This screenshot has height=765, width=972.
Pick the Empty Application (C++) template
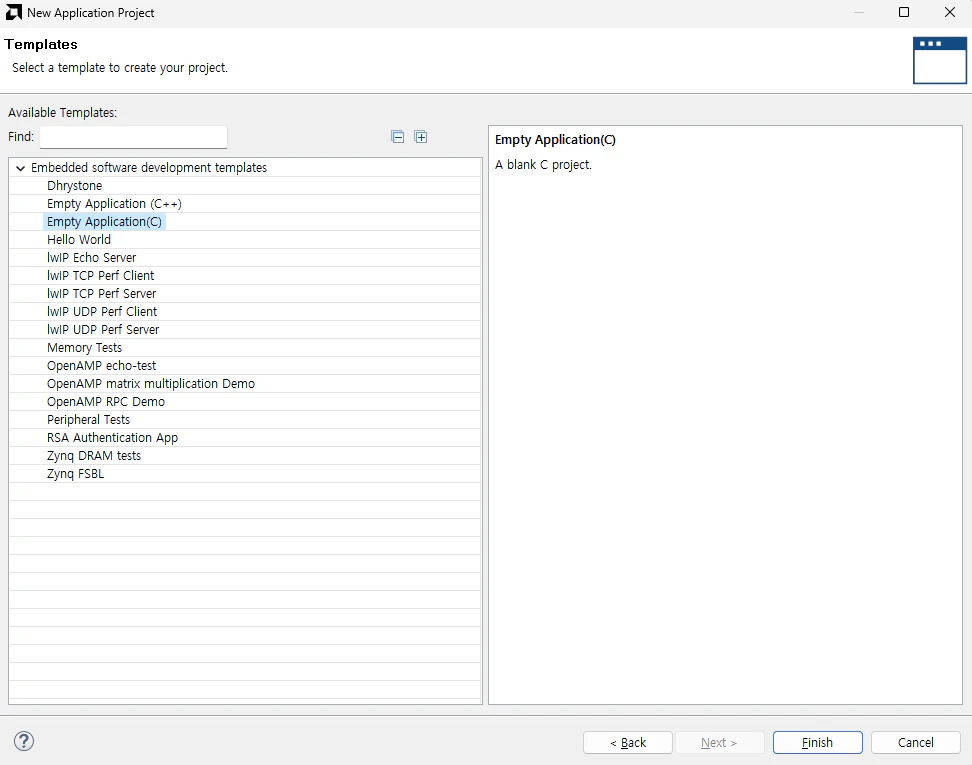pyautogui.click(x=114, y=203)
